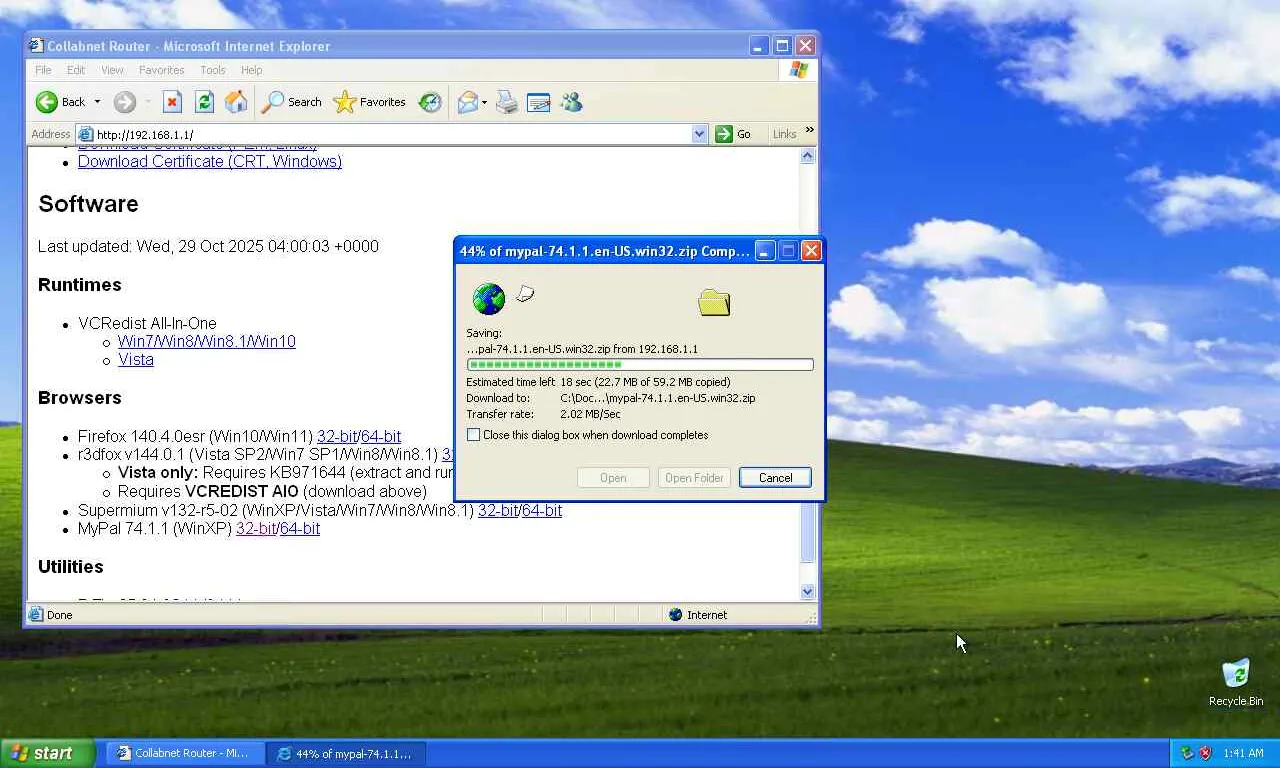Show the History clock icon panel

[x=430, y=102]
